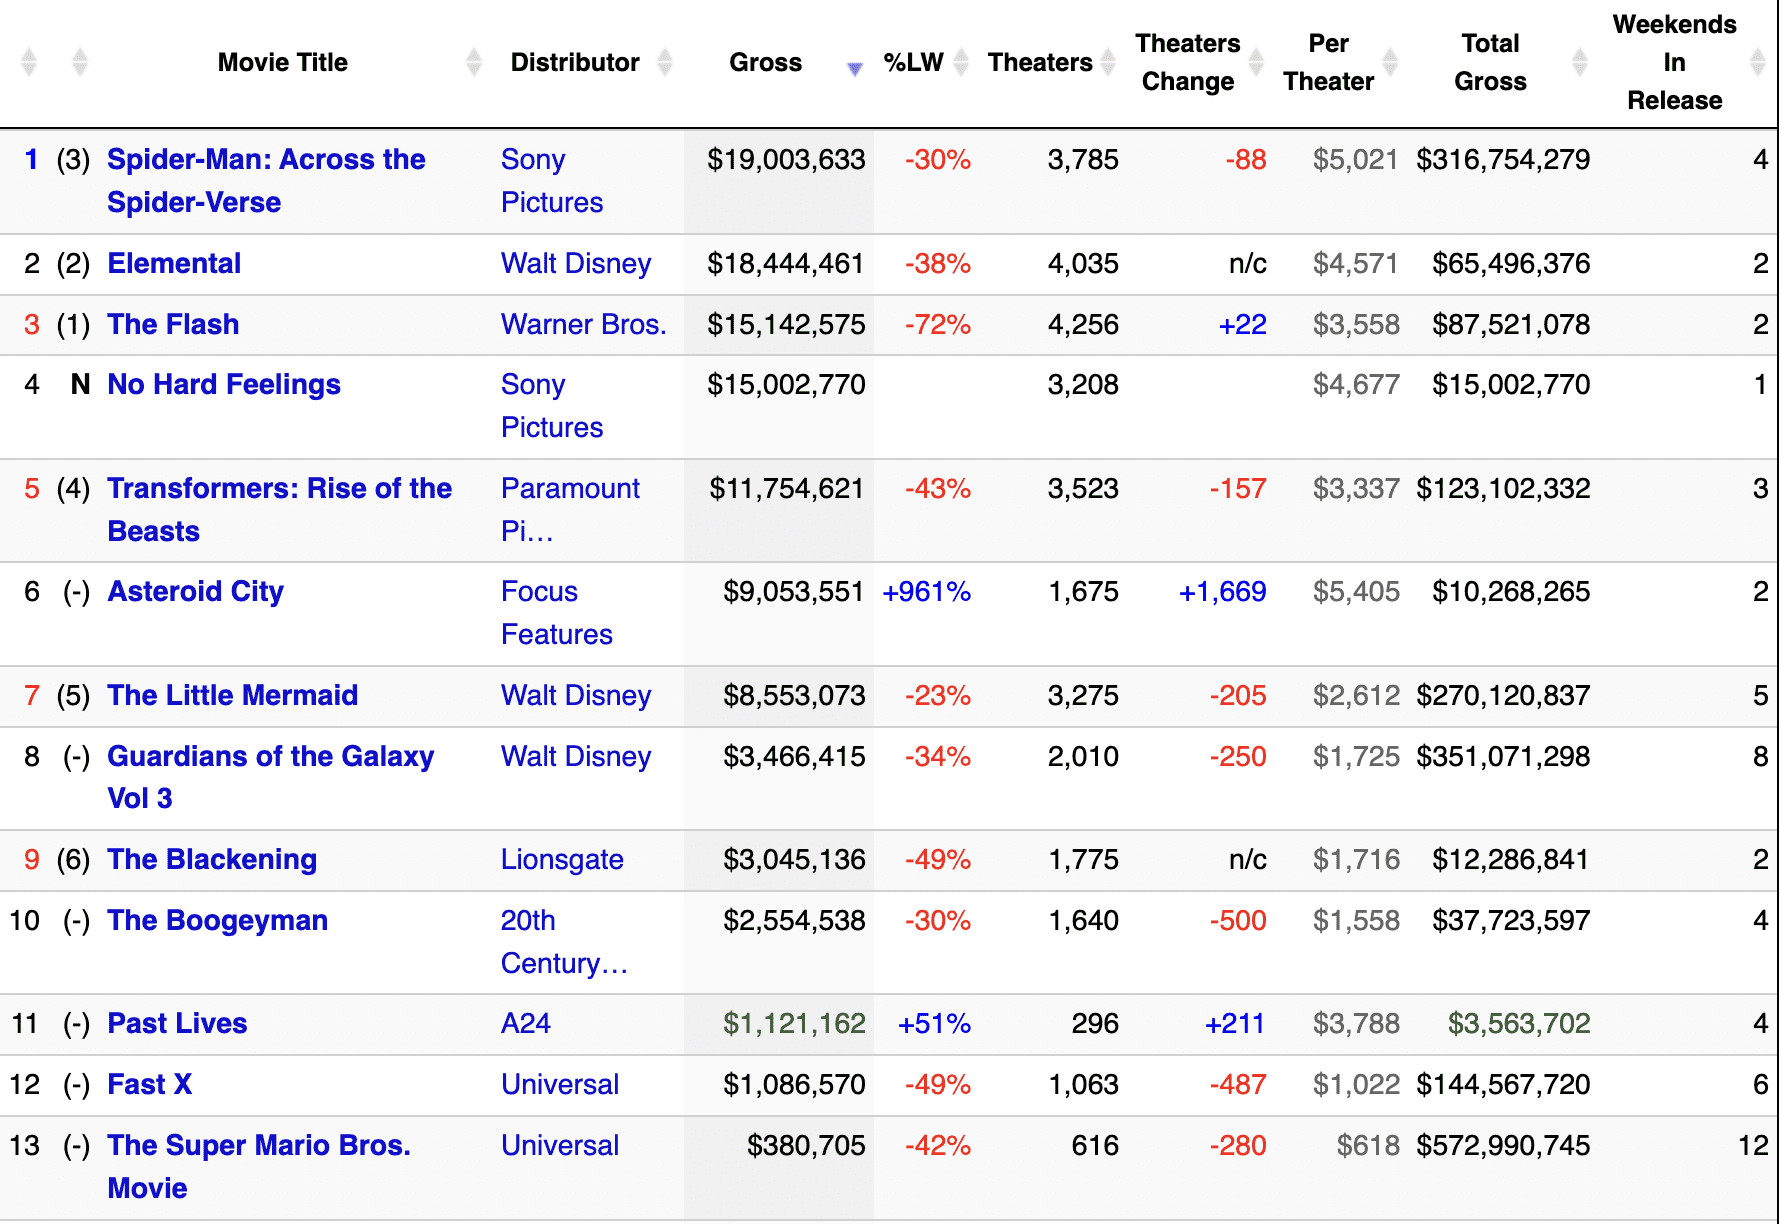The width and height of the screenshot is (1780, 1224).
Task: Click sort arrows next to Per Theater header
Action: click(1390, 62)
